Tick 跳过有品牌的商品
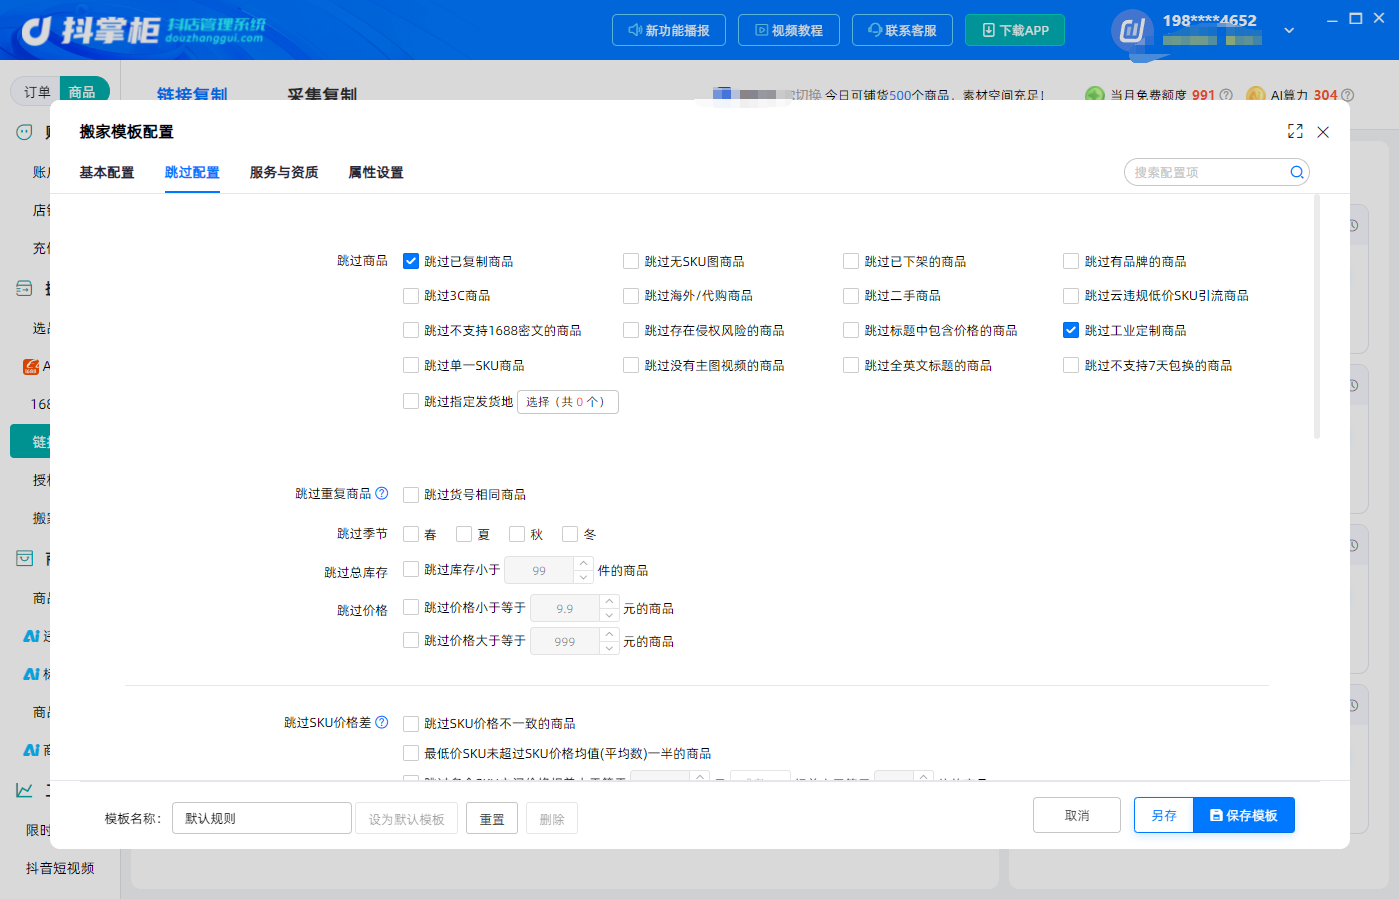1399x899 pixels. pyautogui.click(x=1071, y=261)
